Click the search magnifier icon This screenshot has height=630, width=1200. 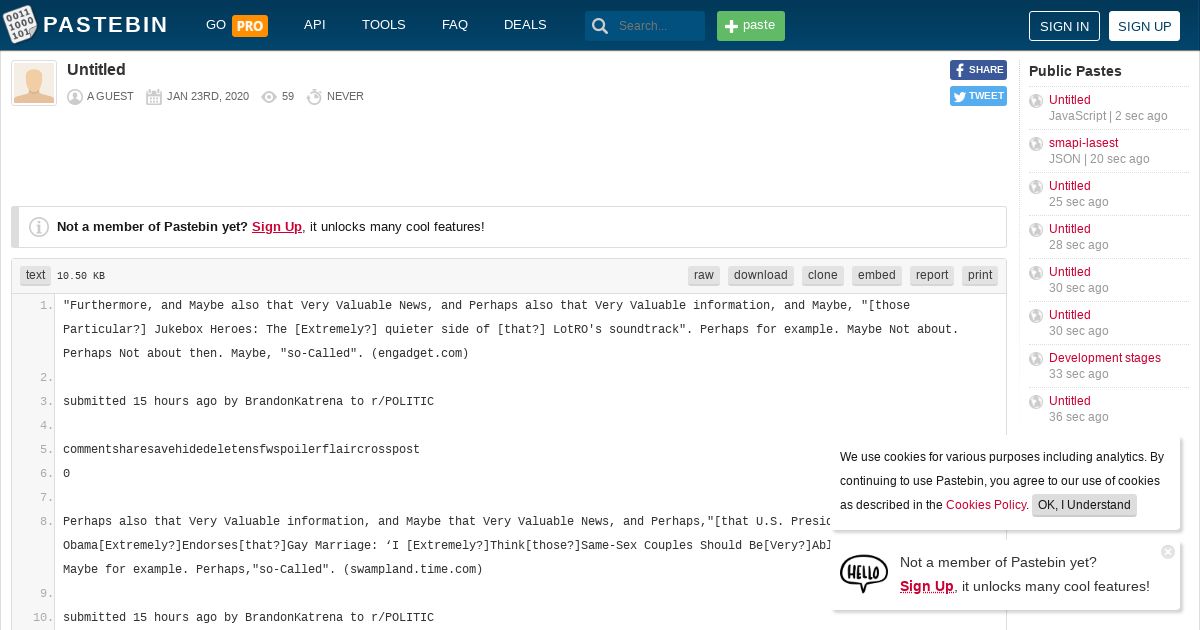click(x=600, y=26)
